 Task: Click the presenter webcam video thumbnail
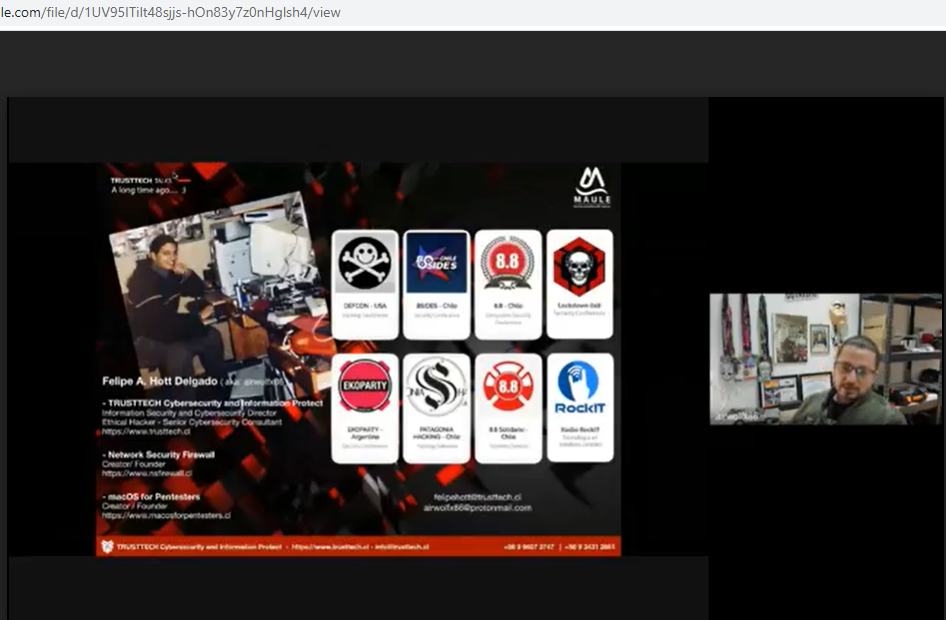click(x=825, y=359)
